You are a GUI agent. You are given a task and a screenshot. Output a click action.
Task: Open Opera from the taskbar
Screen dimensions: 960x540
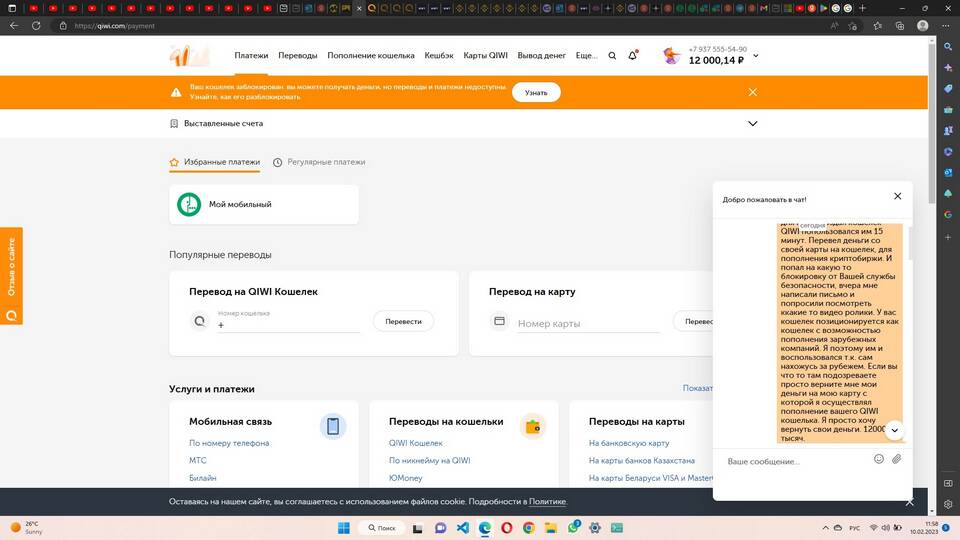coord(506,528)
